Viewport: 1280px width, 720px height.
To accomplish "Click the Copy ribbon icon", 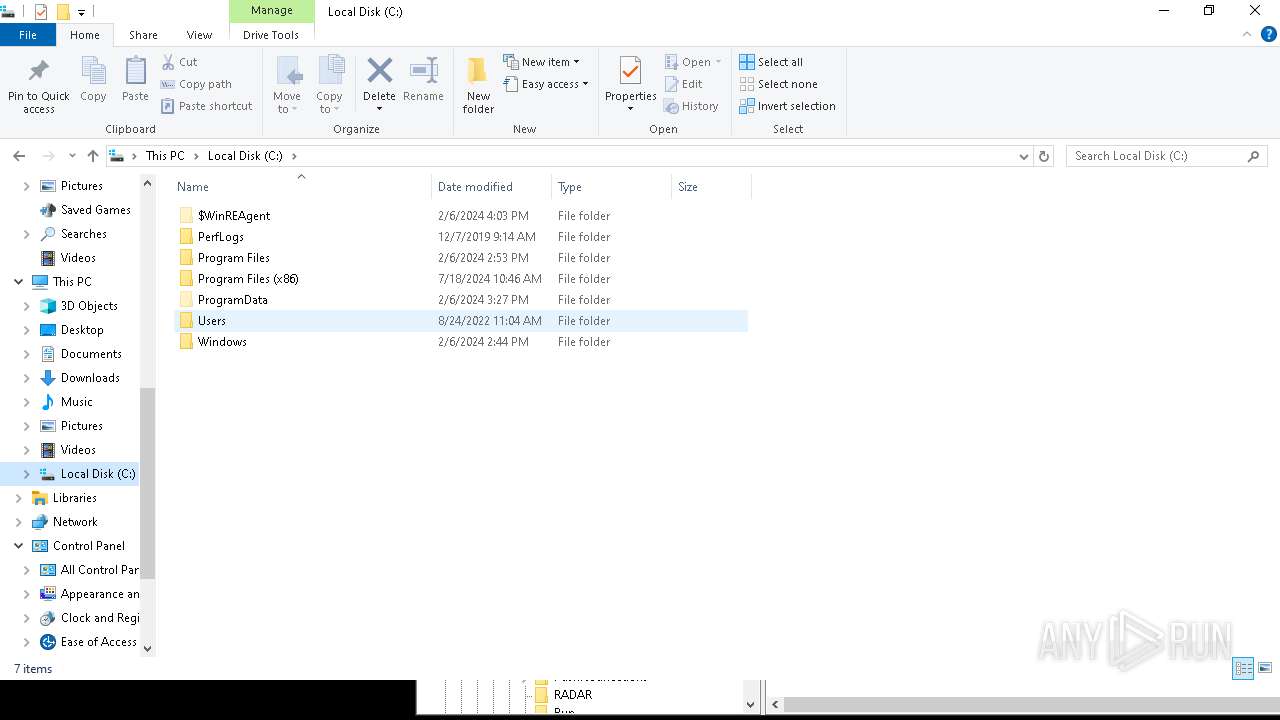I will click(93, 72).
